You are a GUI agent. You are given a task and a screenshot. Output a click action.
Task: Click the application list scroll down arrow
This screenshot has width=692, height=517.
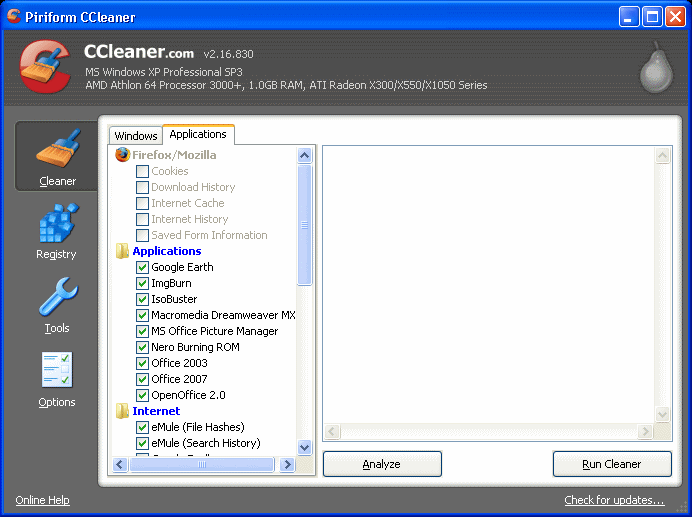click(x=305, y=447)
